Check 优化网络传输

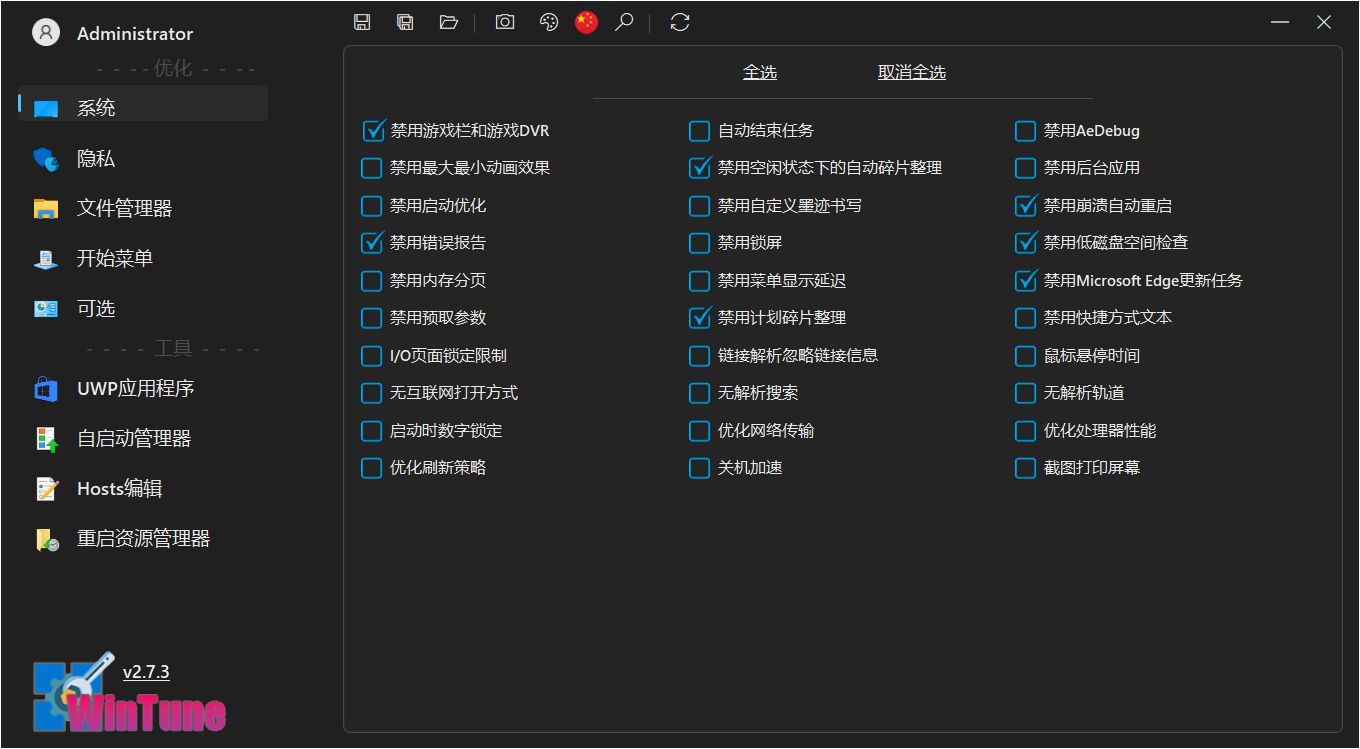700,431
